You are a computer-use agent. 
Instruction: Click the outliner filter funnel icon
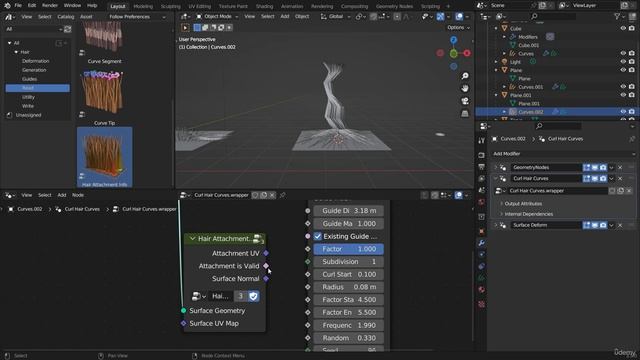[x=618, y=16]
